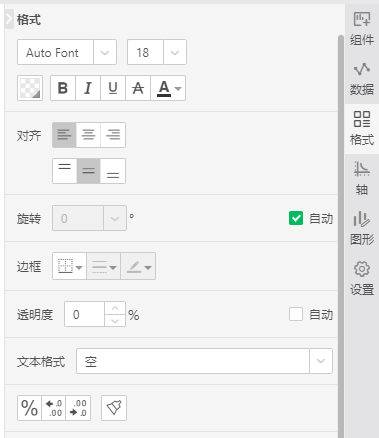Viewport: 379px width, 438px height.
Task: Open the 旋转 angle dropdown
Action: tap(115, 218)
